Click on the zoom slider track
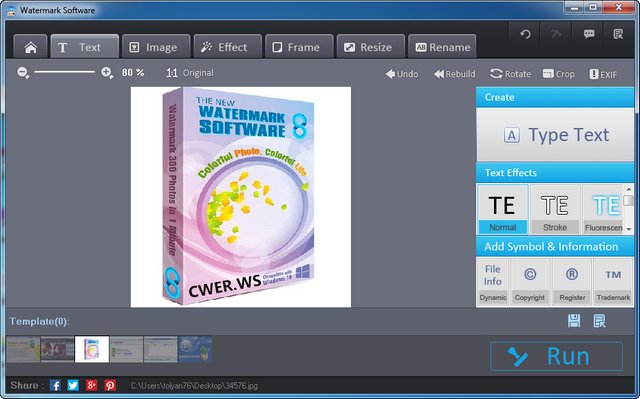This screenshot has width=640, height=399. coord(64,72)
